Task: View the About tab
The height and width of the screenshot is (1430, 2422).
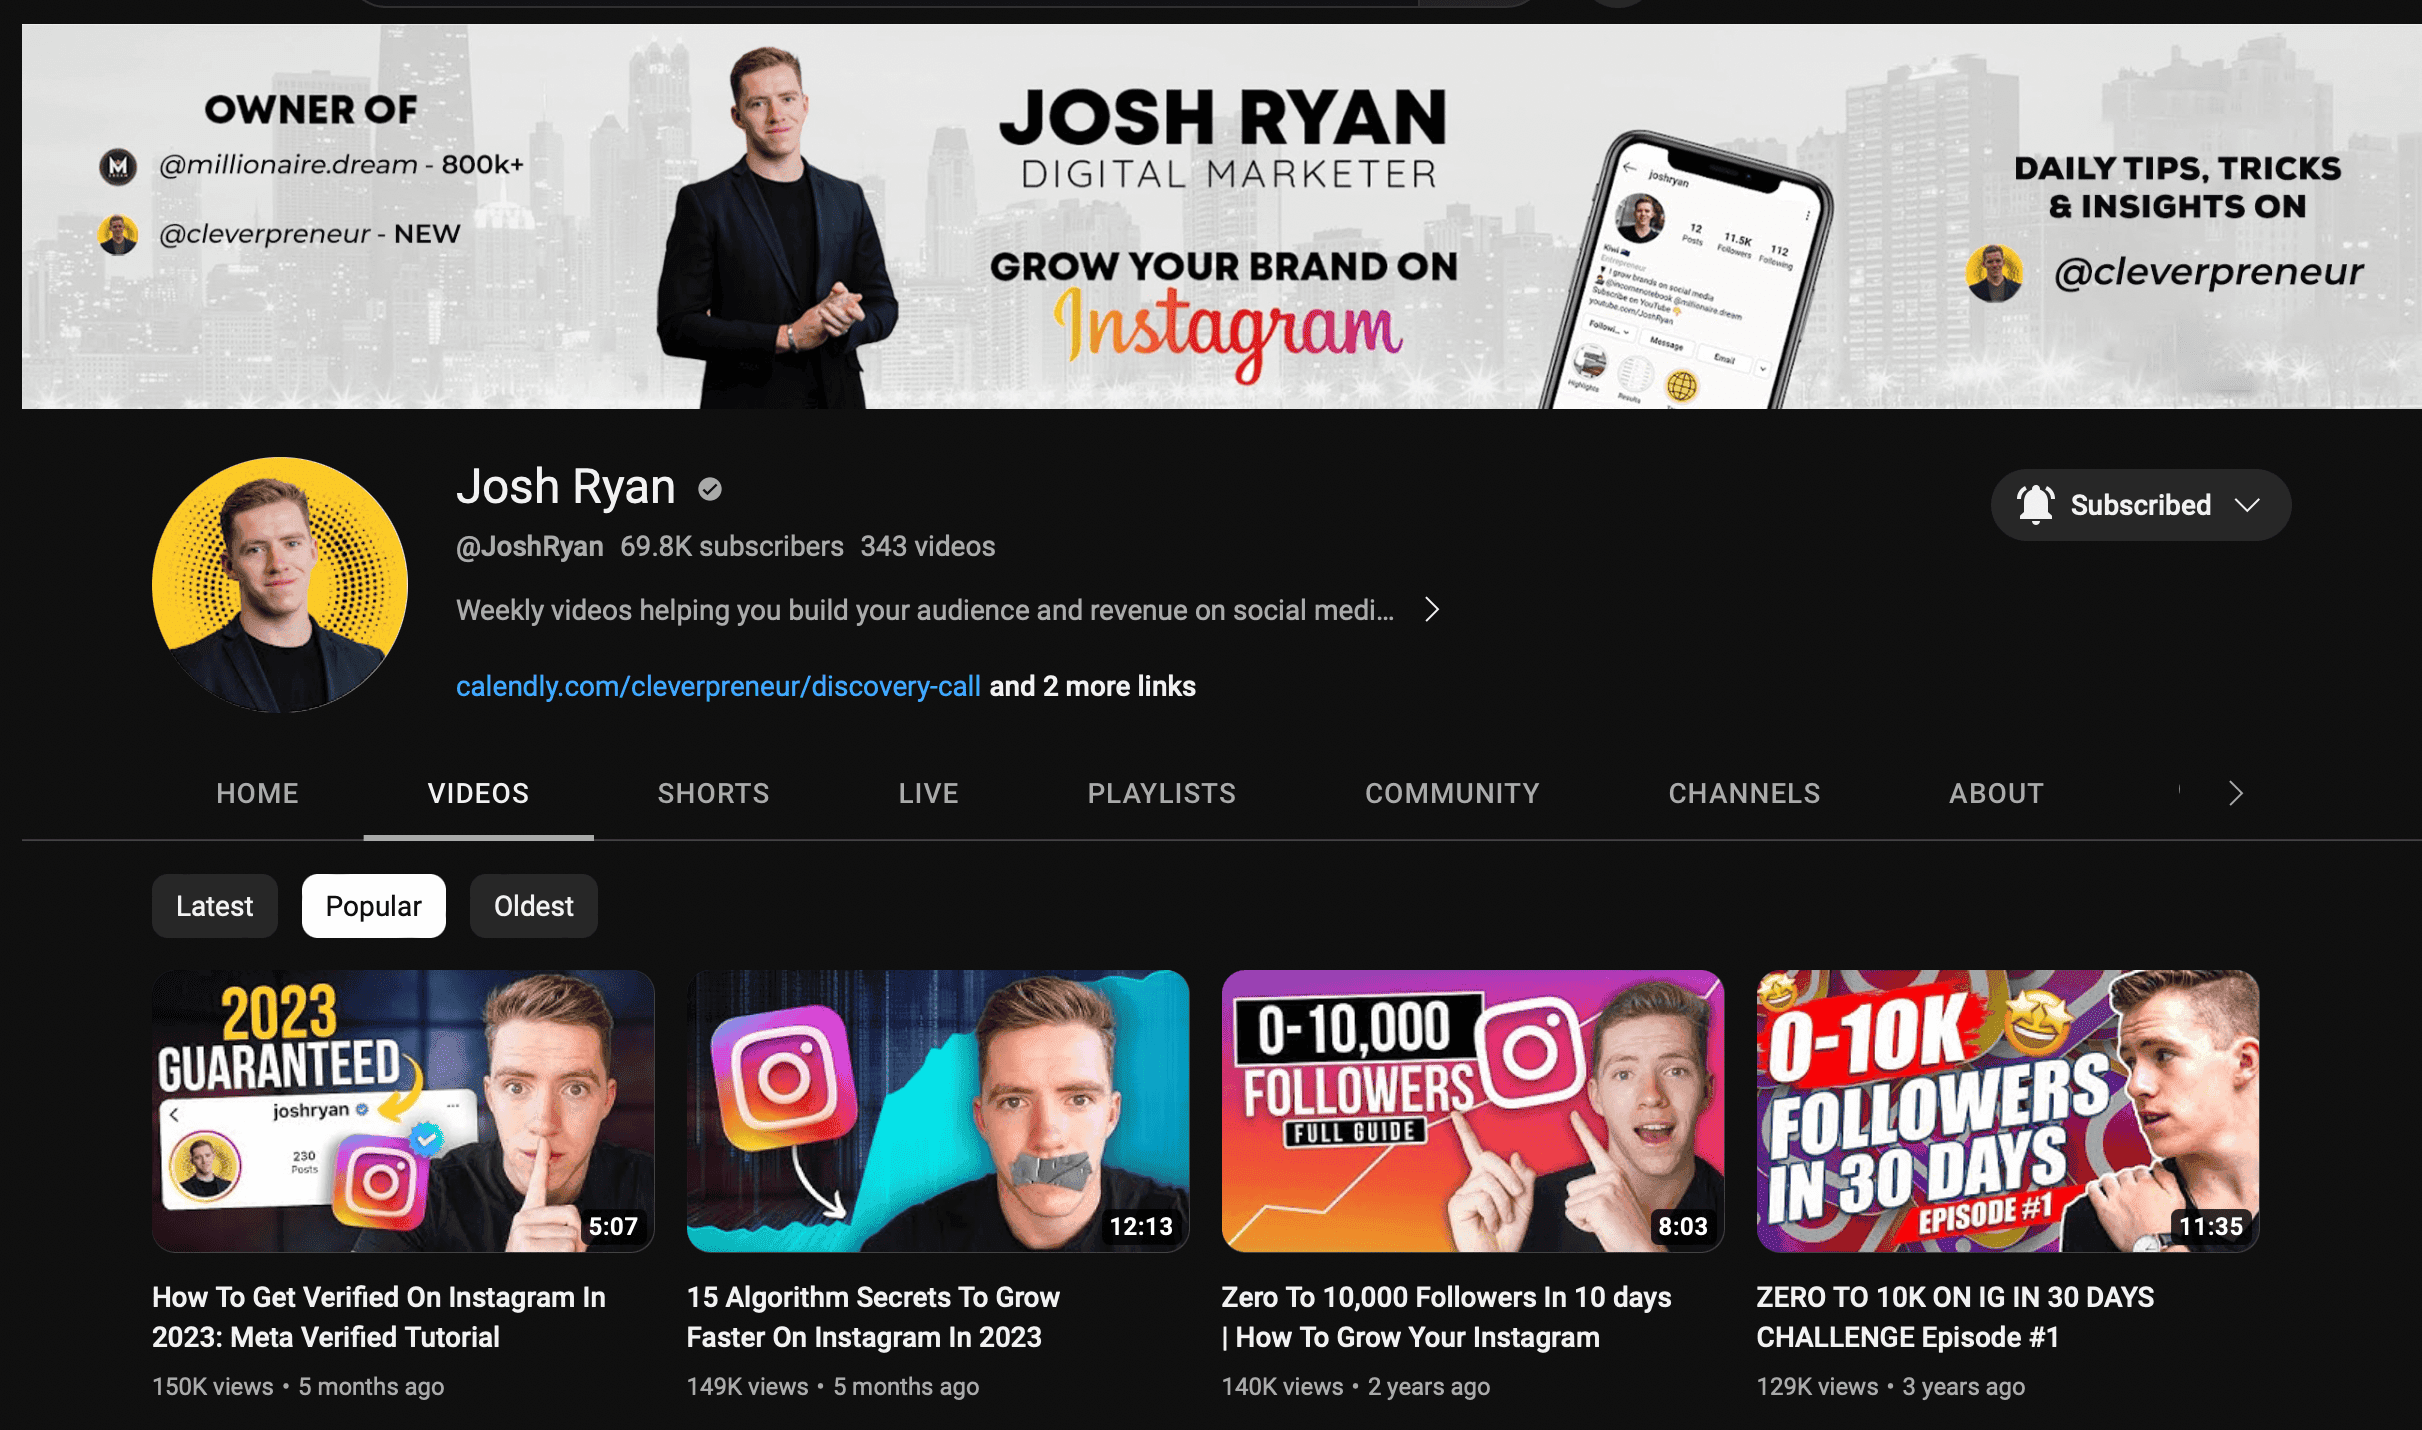Action: point(1997,793)
